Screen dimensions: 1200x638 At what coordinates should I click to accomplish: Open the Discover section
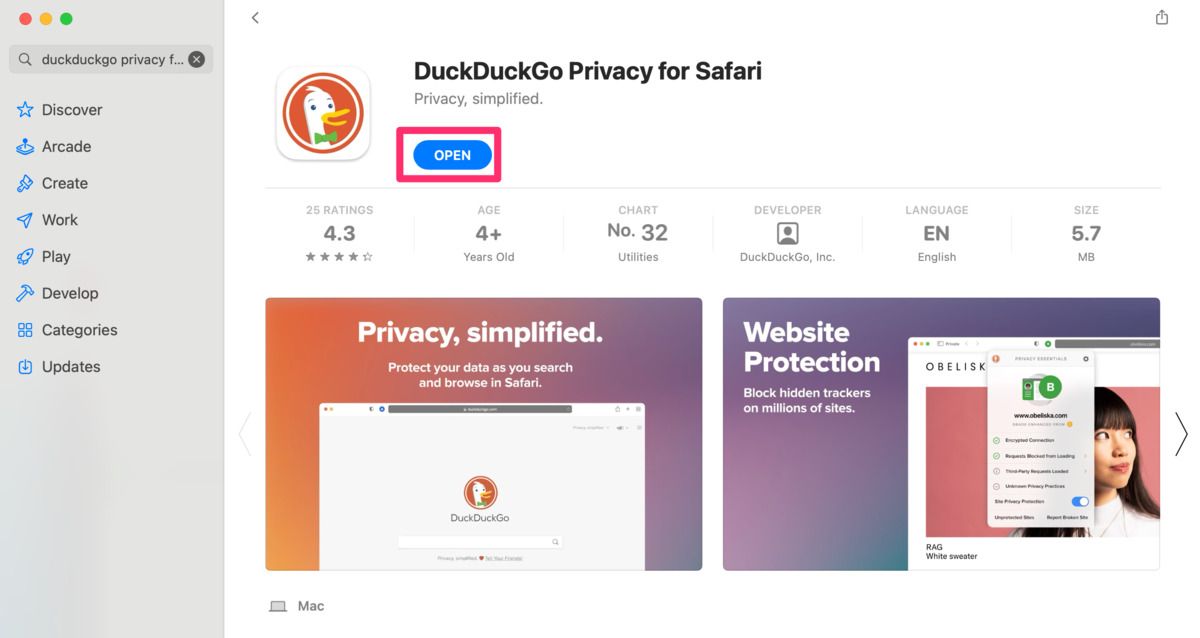[71, 110]
